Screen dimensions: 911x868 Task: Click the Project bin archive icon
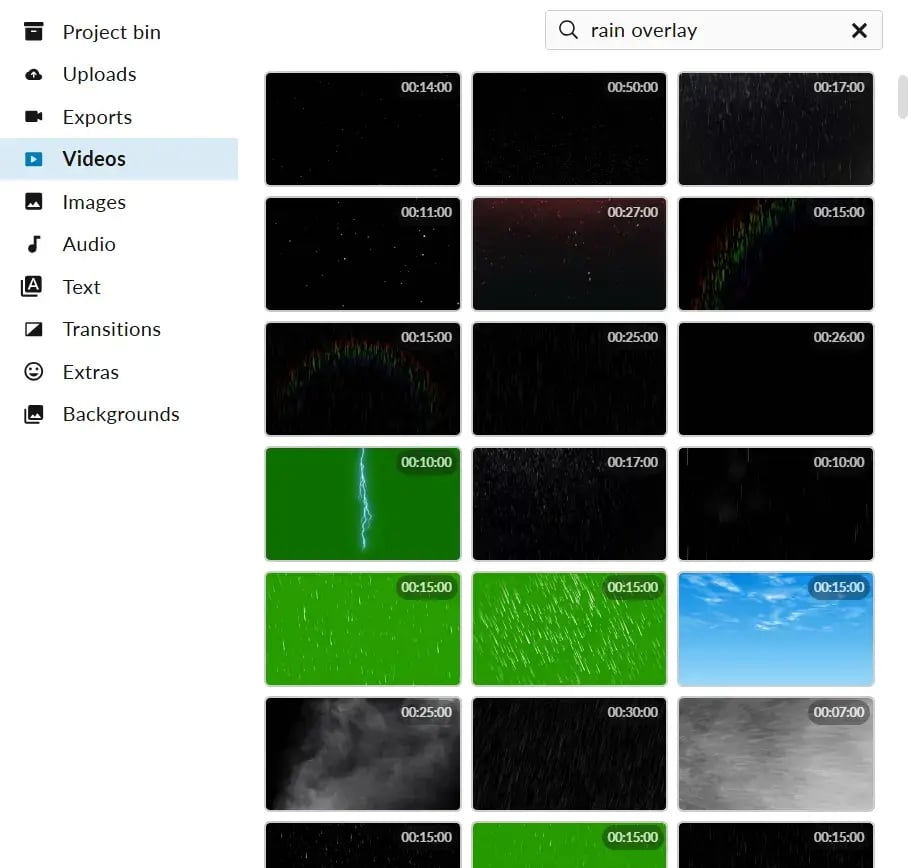34,32
